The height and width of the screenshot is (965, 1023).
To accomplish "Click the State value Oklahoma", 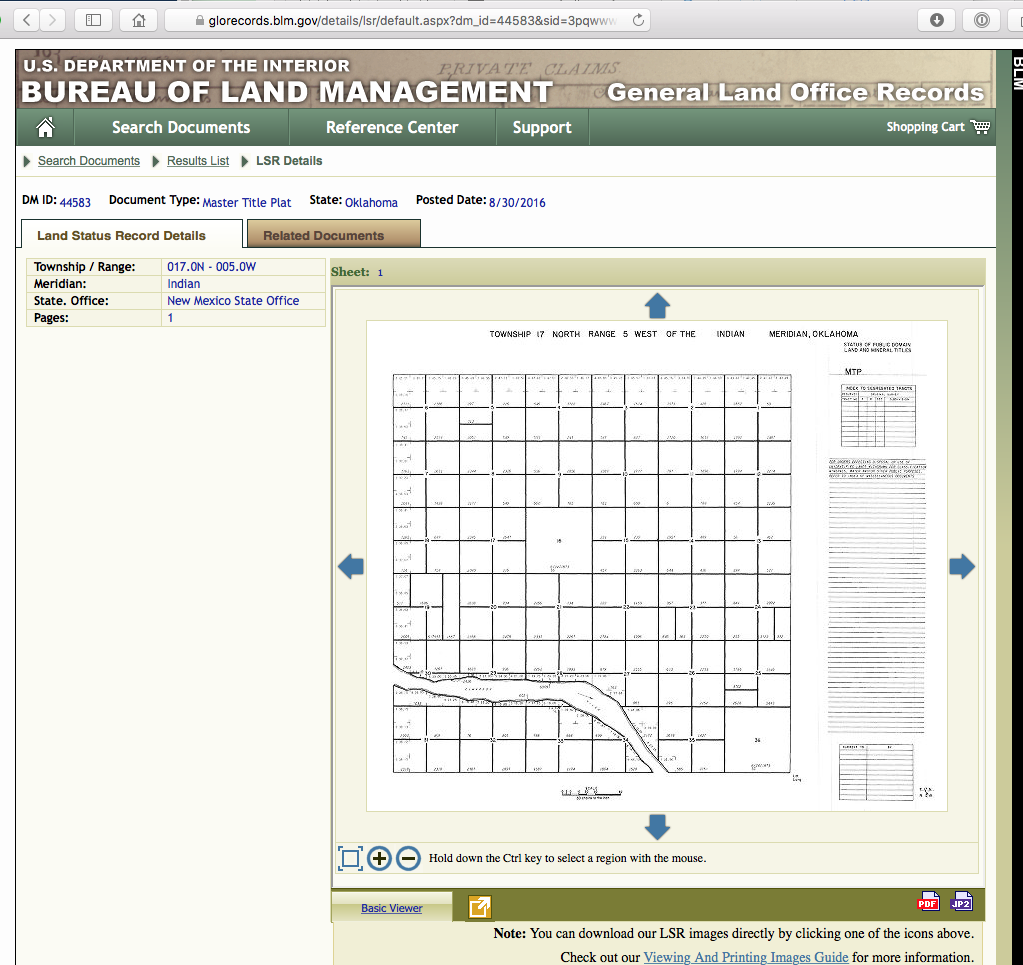I will (371, 202).
